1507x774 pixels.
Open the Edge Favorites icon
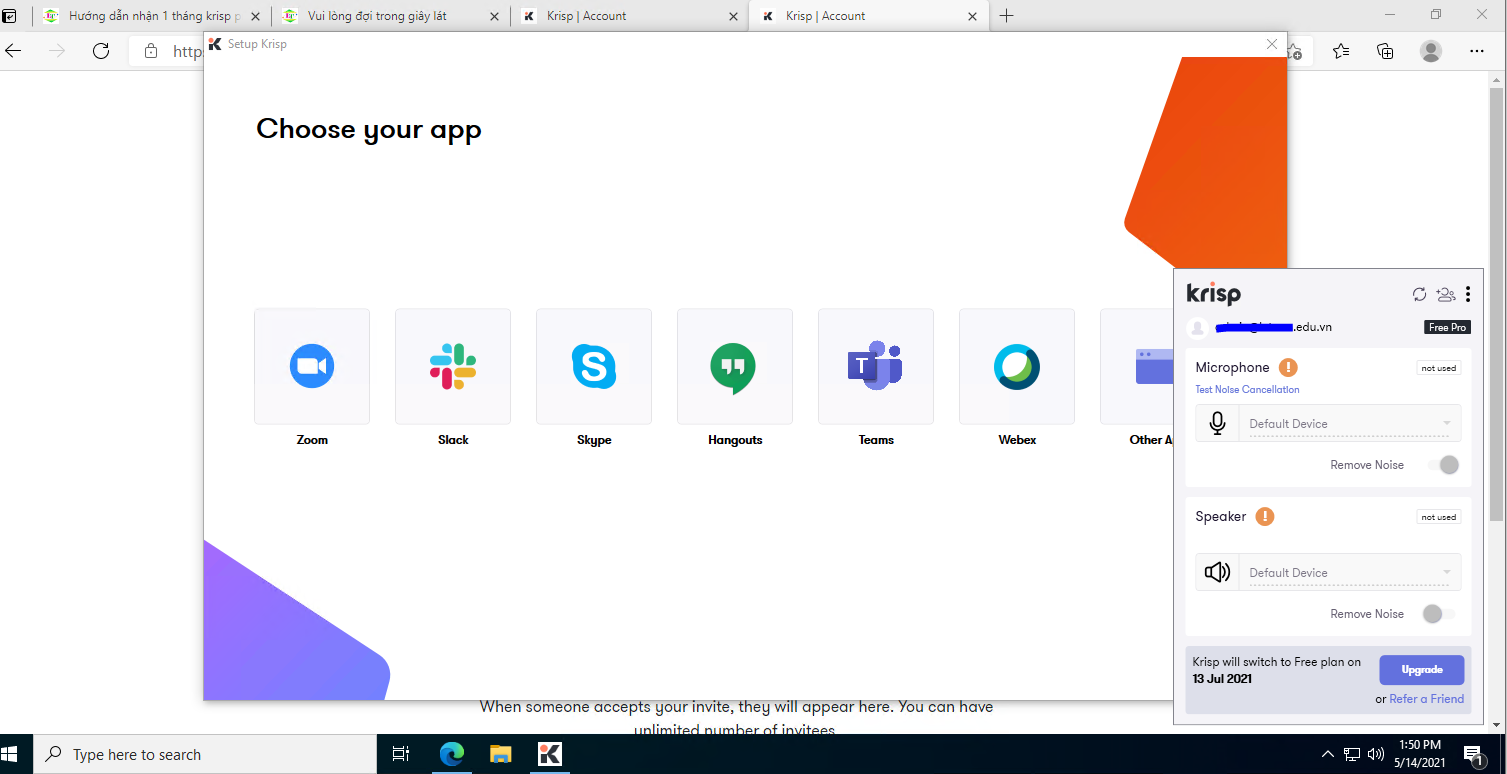point(1341,51)
